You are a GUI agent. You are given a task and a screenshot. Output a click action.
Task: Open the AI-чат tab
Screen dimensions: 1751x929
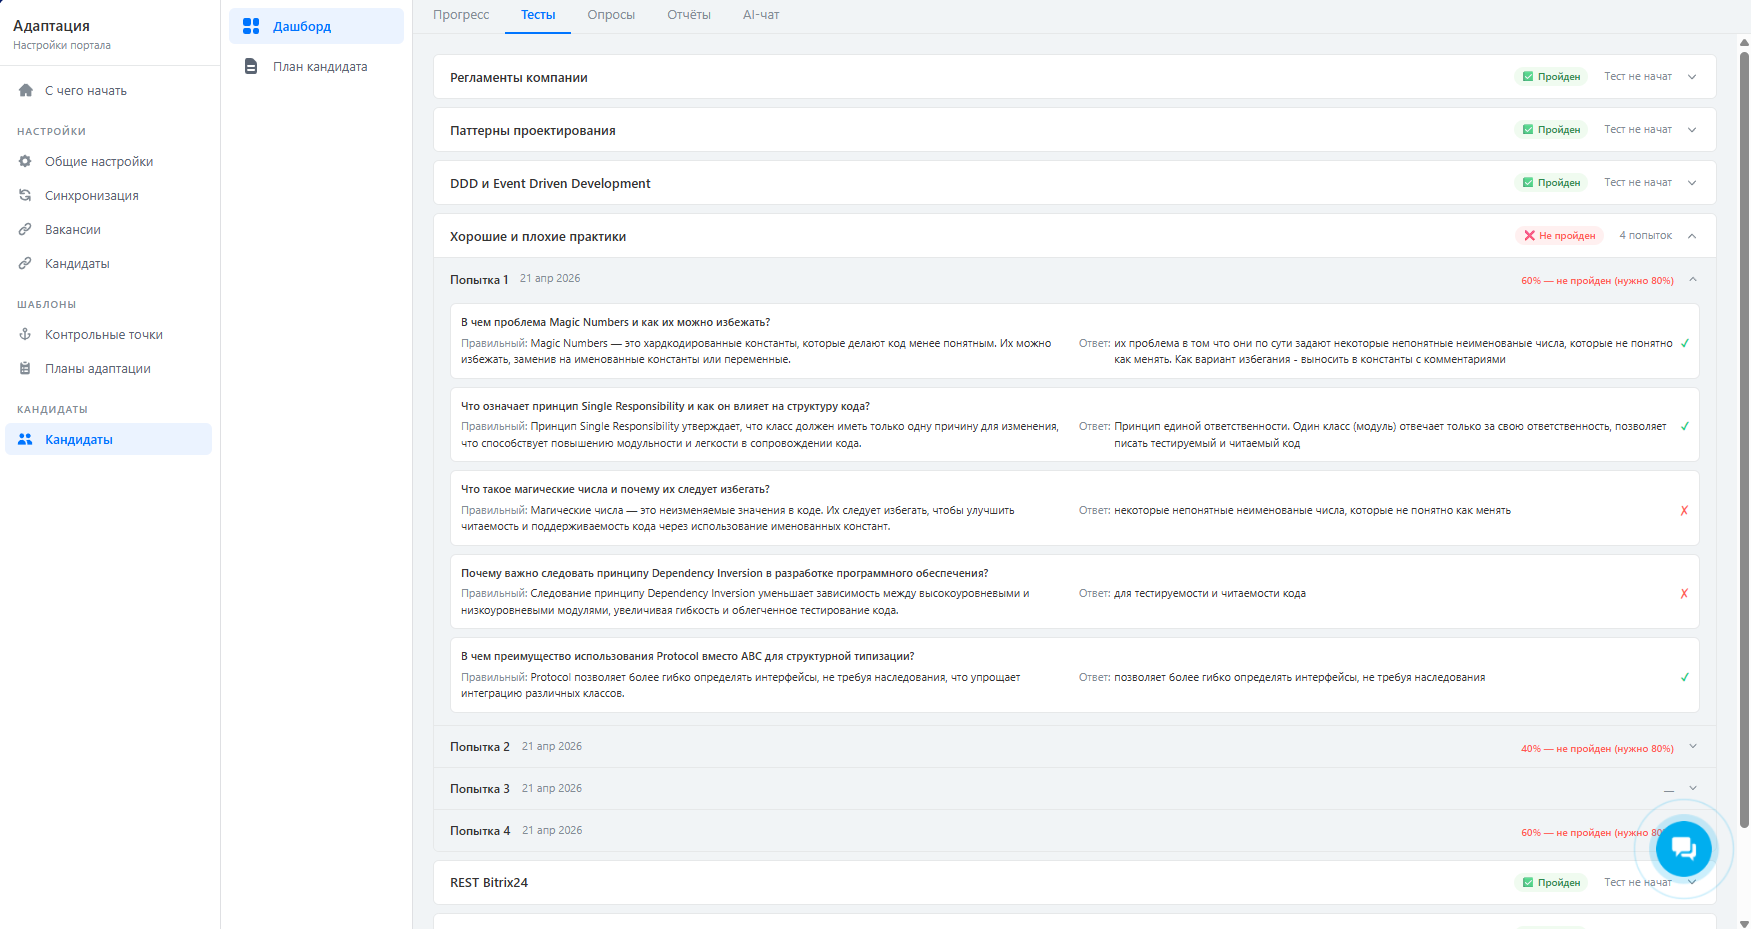tap(761, 15)
